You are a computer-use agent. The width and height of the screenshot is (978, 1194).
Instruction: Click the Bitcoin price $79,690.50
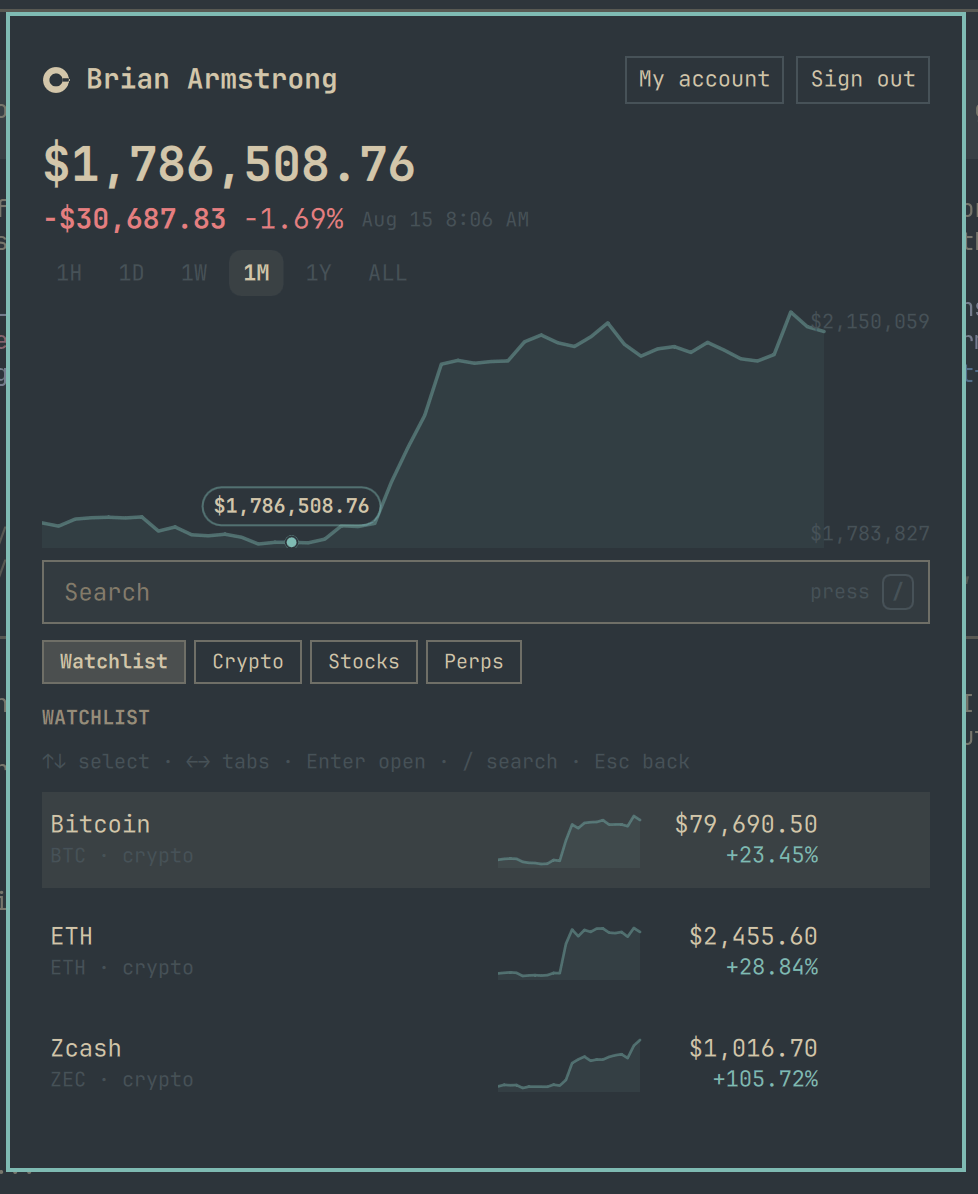click(x=746, y=824)
